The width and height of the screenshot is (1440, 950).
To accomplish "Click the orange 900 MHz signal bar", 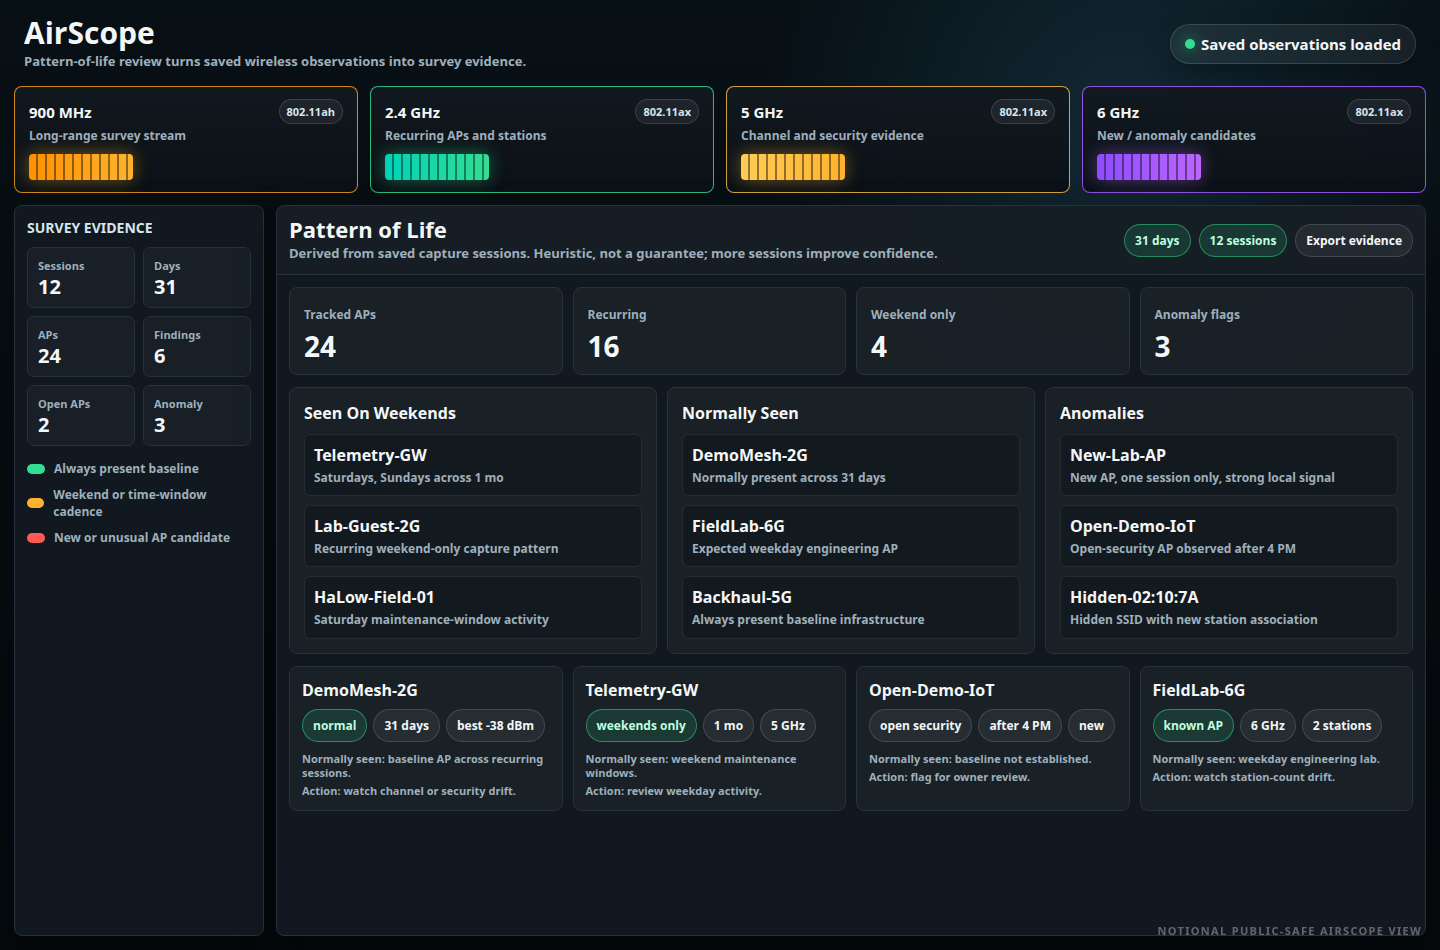I will tap(81, 167).
